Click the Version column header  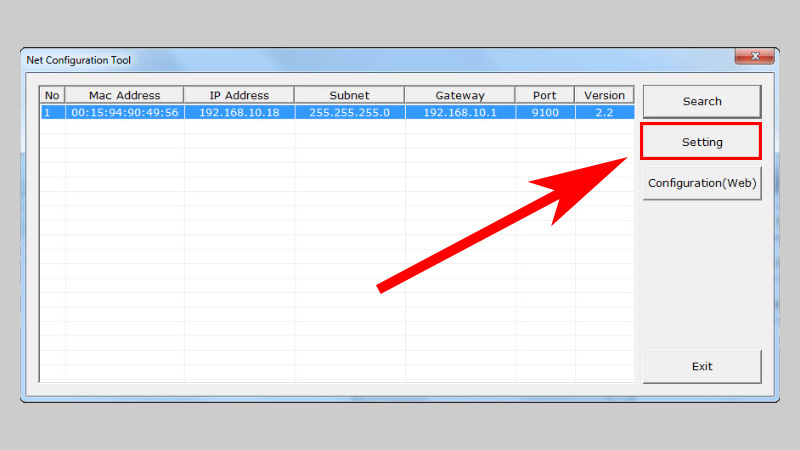click(x=605, y=95)
